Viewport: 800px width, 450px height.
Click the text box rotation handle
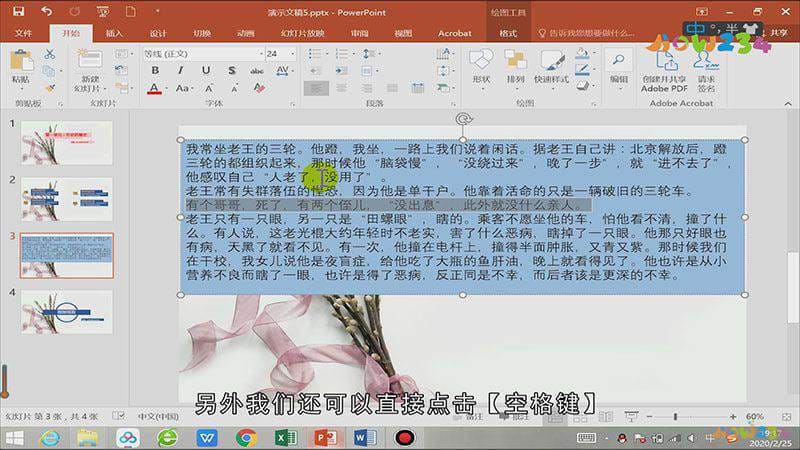(x=463, y=119)
